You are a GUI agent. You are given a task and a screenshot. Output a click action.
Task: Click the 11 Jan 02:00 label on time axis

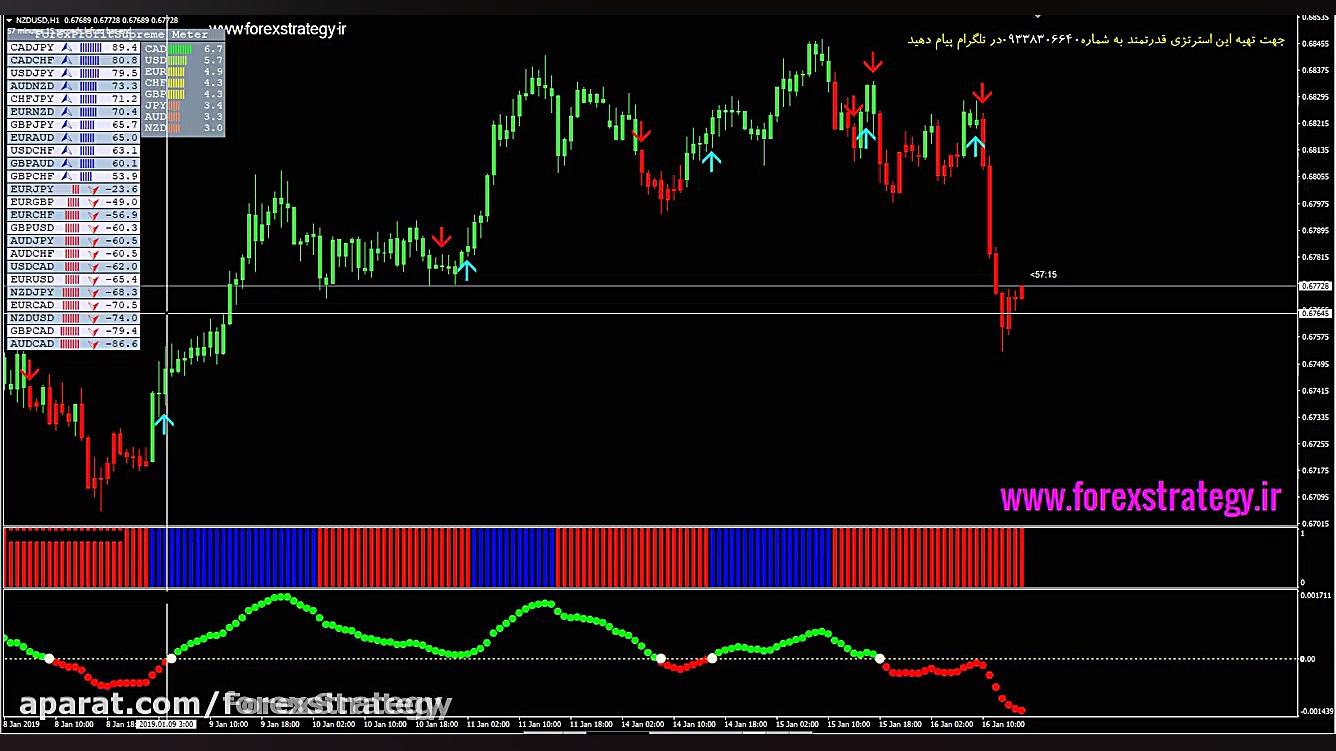pyautogui.click(x=488, y=724)
